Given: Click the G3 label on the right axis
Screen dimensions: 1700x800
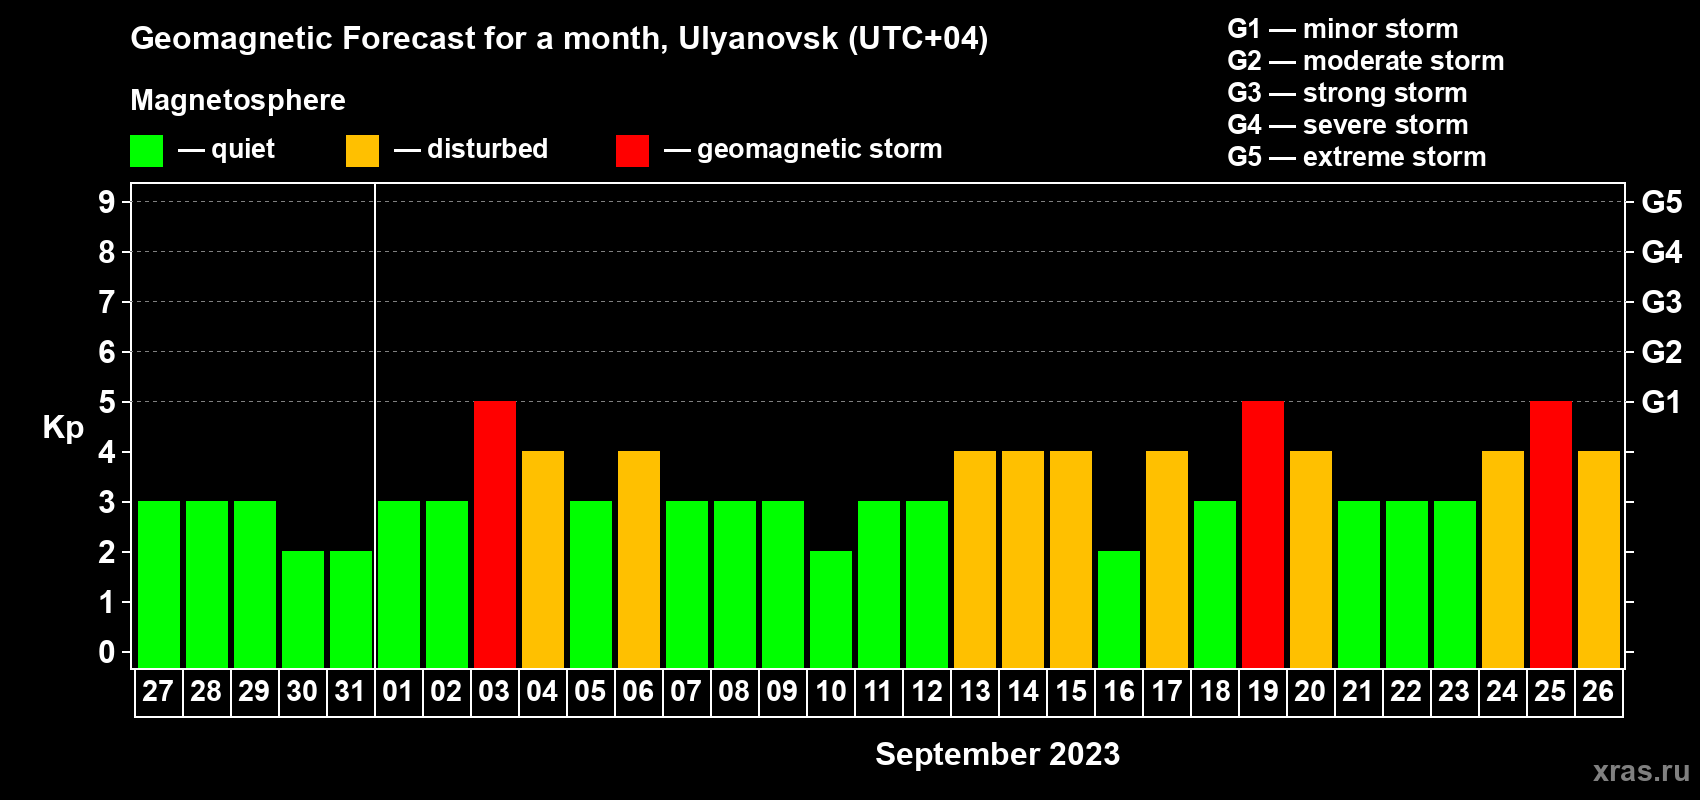Looking at the screenshot, I should pyautogui.click(x=1662, y=302).
